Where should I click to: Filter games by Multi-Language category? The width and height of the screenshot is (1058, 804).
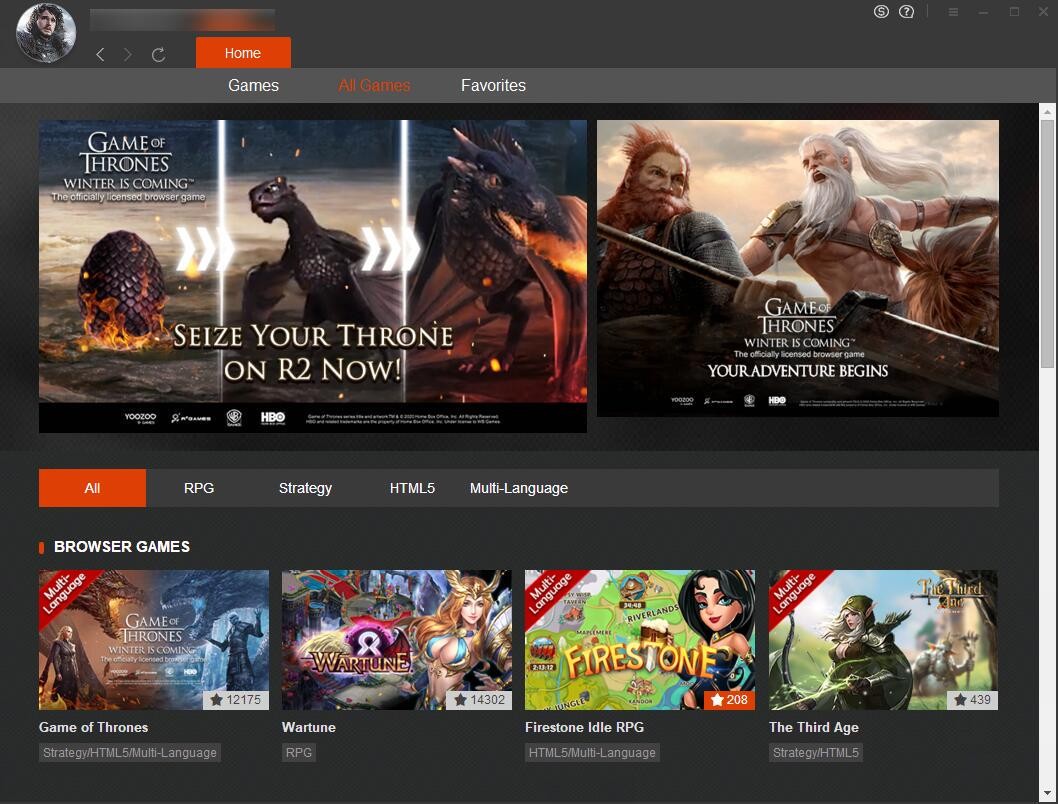[x=518, y=488]
